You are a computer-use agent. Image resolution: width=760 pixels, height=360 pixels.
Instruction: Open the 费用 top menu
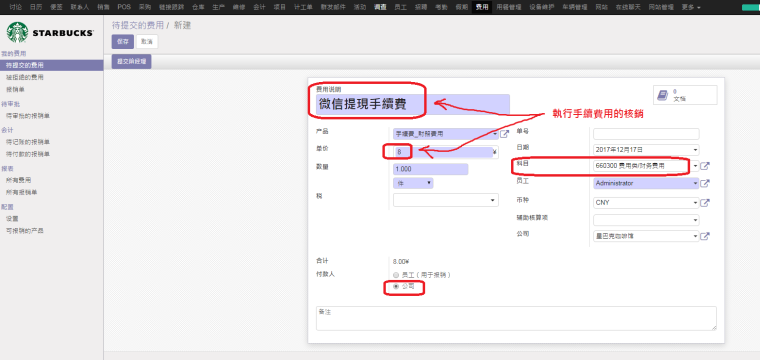(482, 7)
